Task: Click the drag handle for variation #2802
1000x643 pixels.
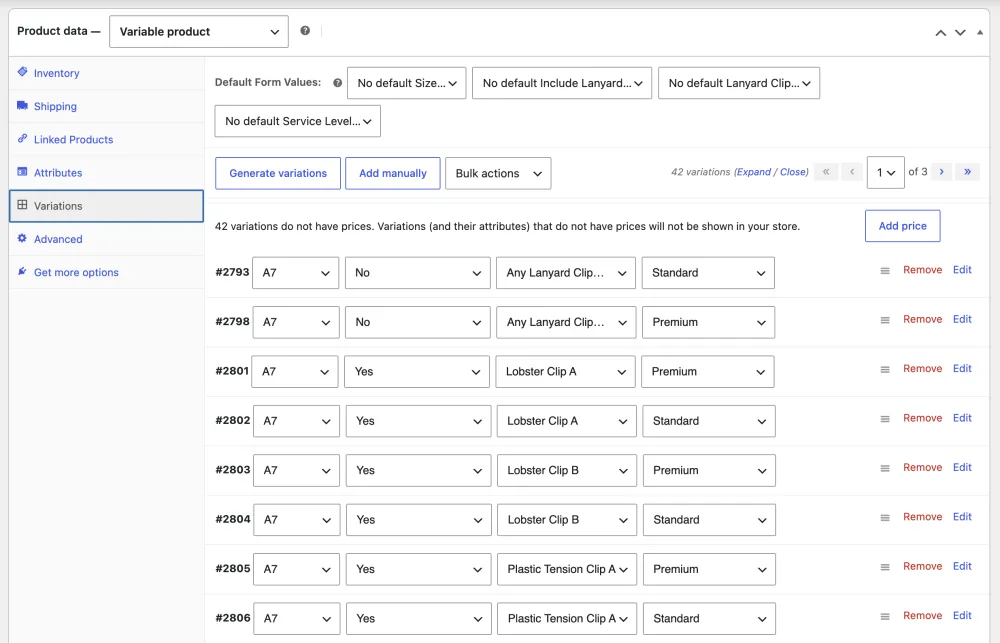Action: pos(885,419)
